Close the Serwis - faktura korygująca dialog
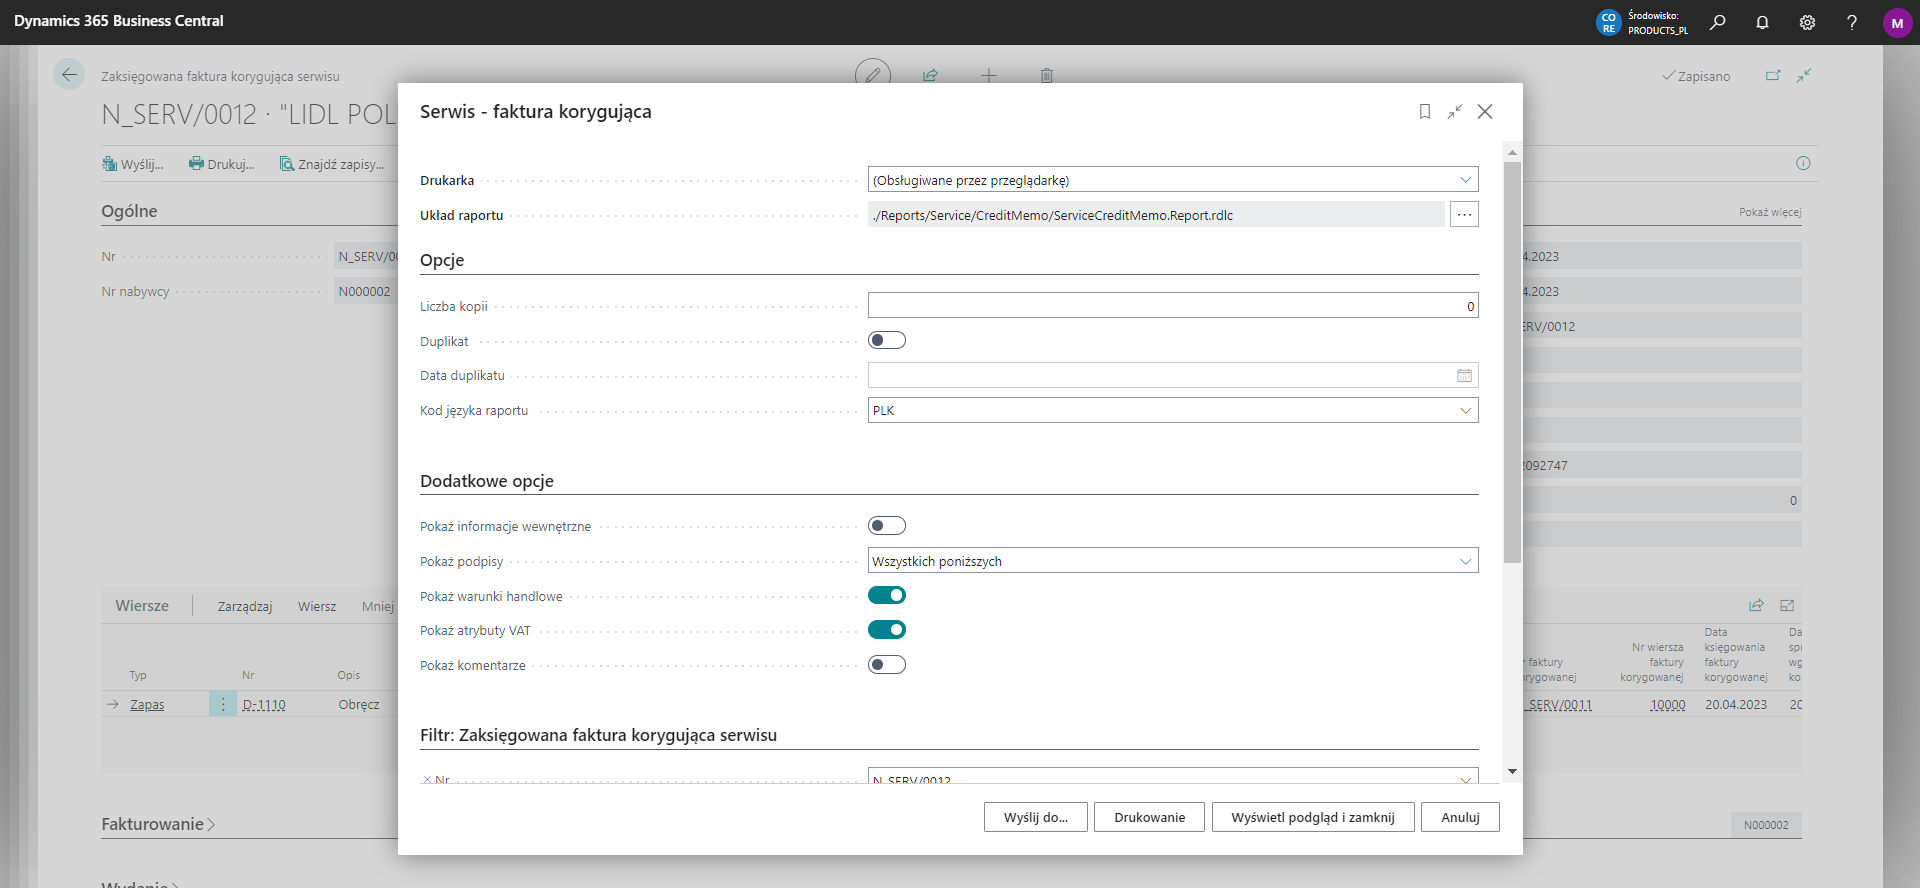Image resolution: width=1920 pixels, height=888 pixels. click(1485, 112)
